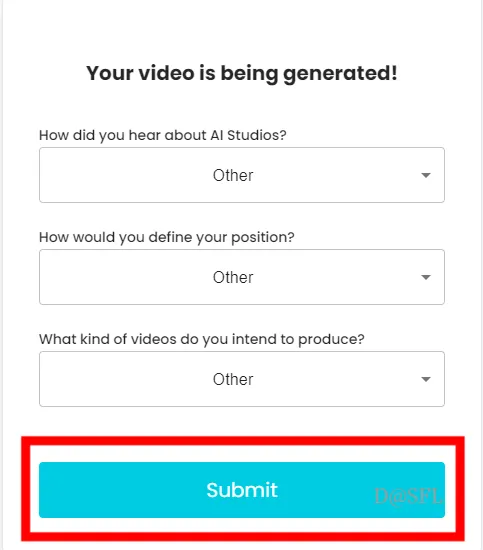Click the caret icon on position dropdown
This screenshot has height=550, width=483.
[426, 277]
